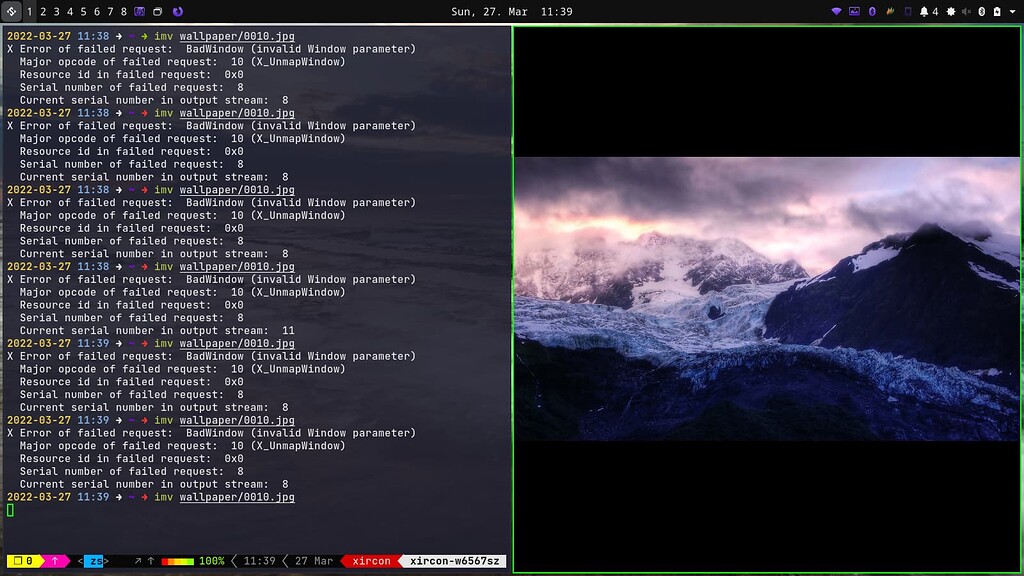The width and height of the screenshot is (1024, 576).
Task: Click the dark window app icon in top bar
Action: [x=158, y=10]
